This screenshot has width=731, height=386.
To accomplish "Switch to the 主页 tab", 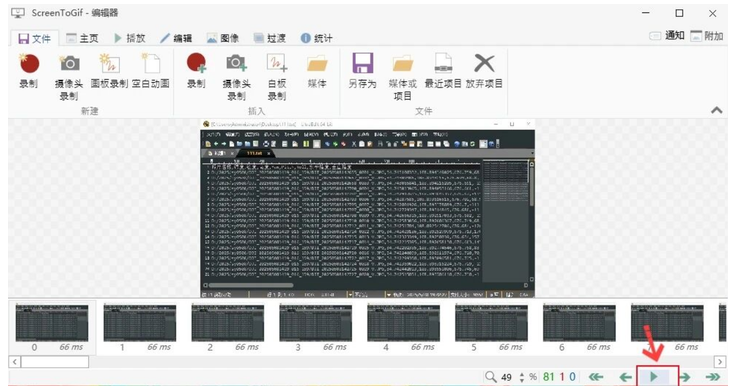I will coord(82,38).
